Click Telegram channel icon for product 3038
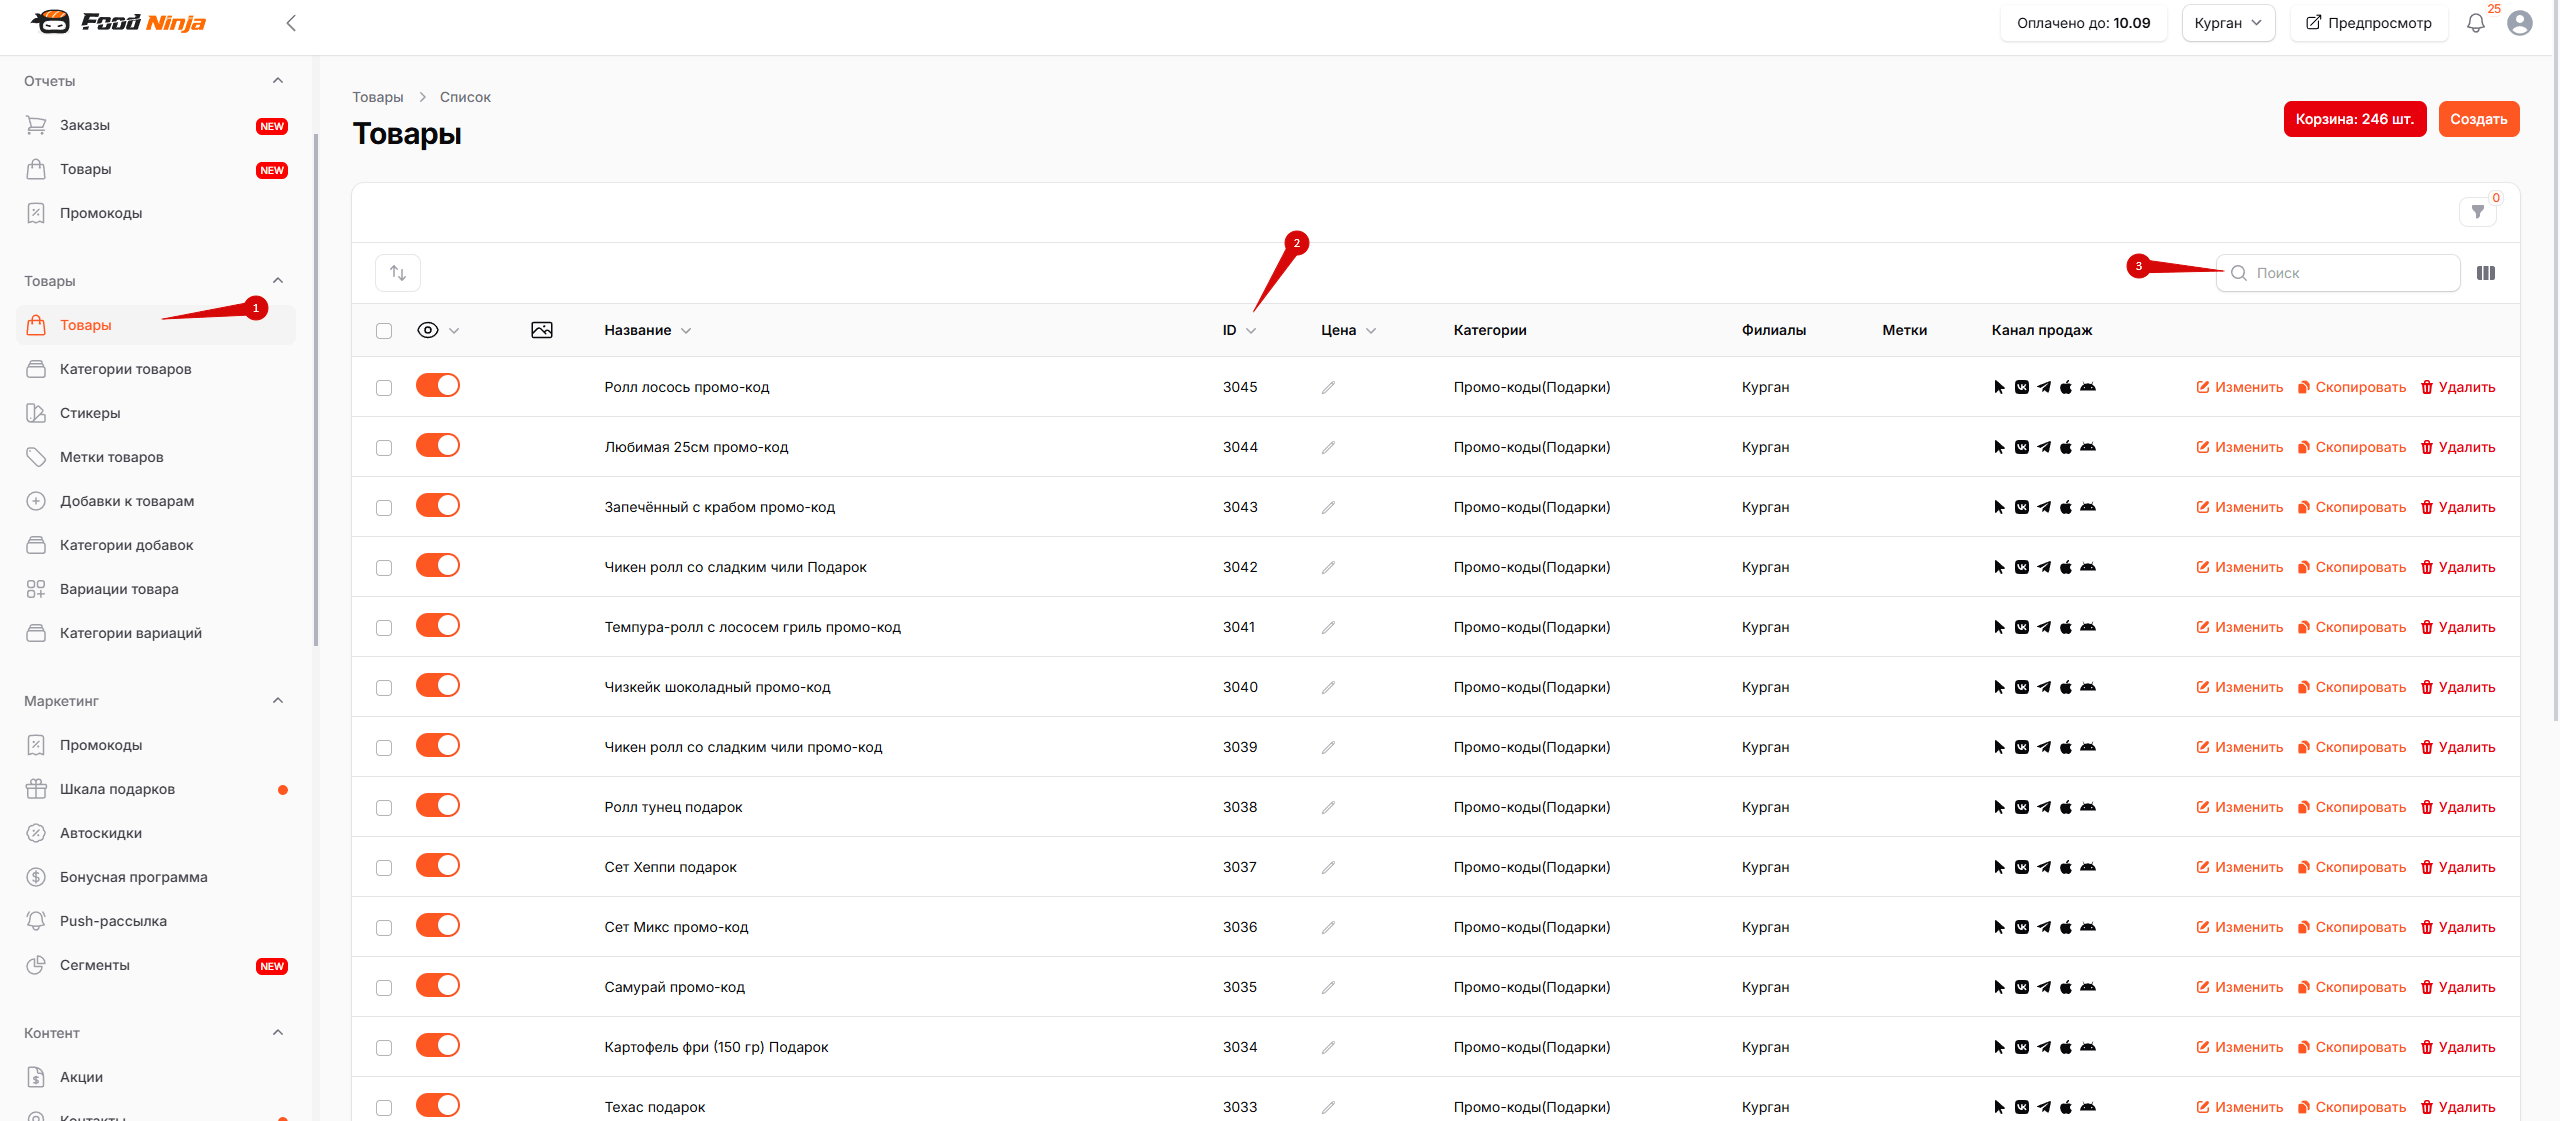 (2044, 807)
